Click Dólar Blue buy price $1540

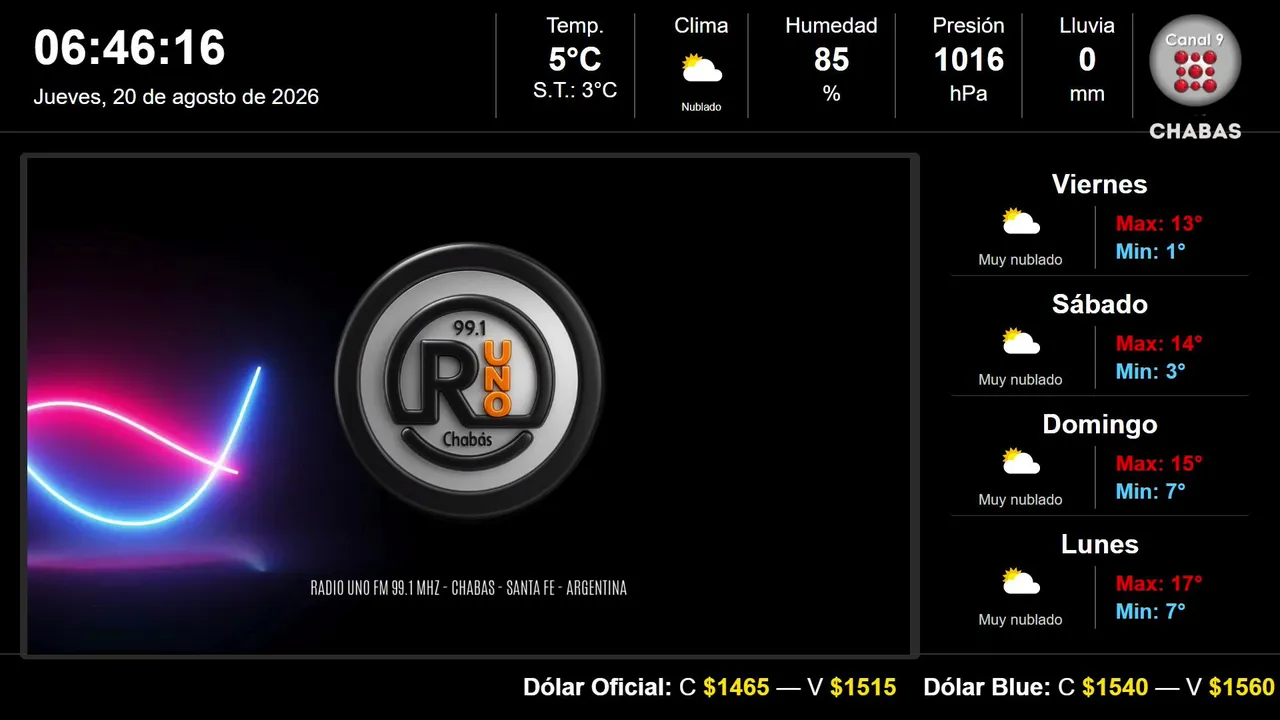click(x=1115, y=687)
